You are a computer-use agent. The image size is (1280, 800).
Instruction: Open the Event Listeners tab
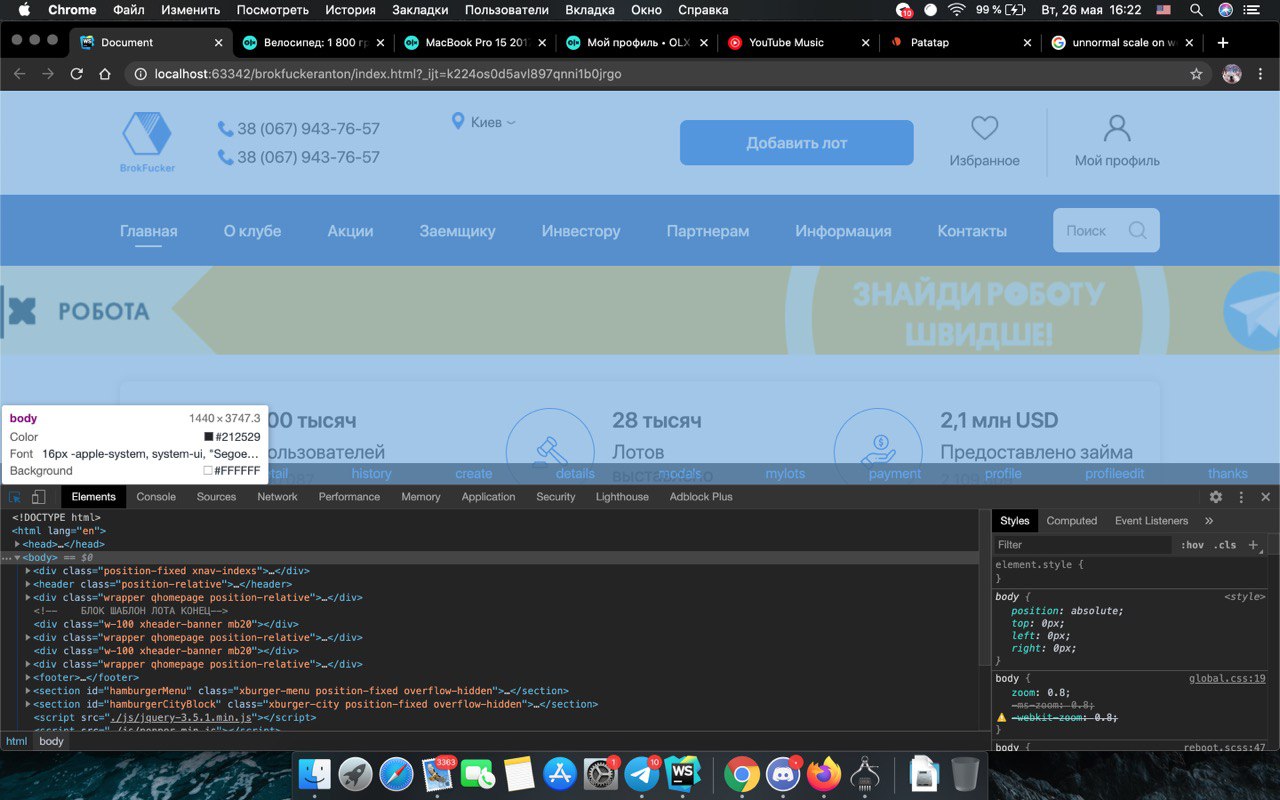point(1151,521)
